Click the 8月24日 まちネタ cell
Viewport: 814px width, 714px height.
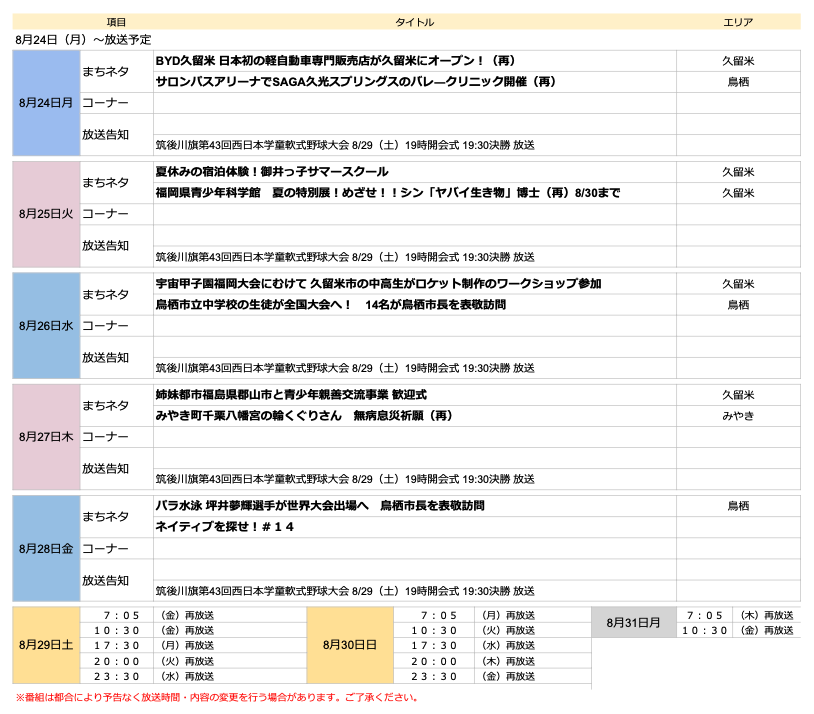click(116, 72)
